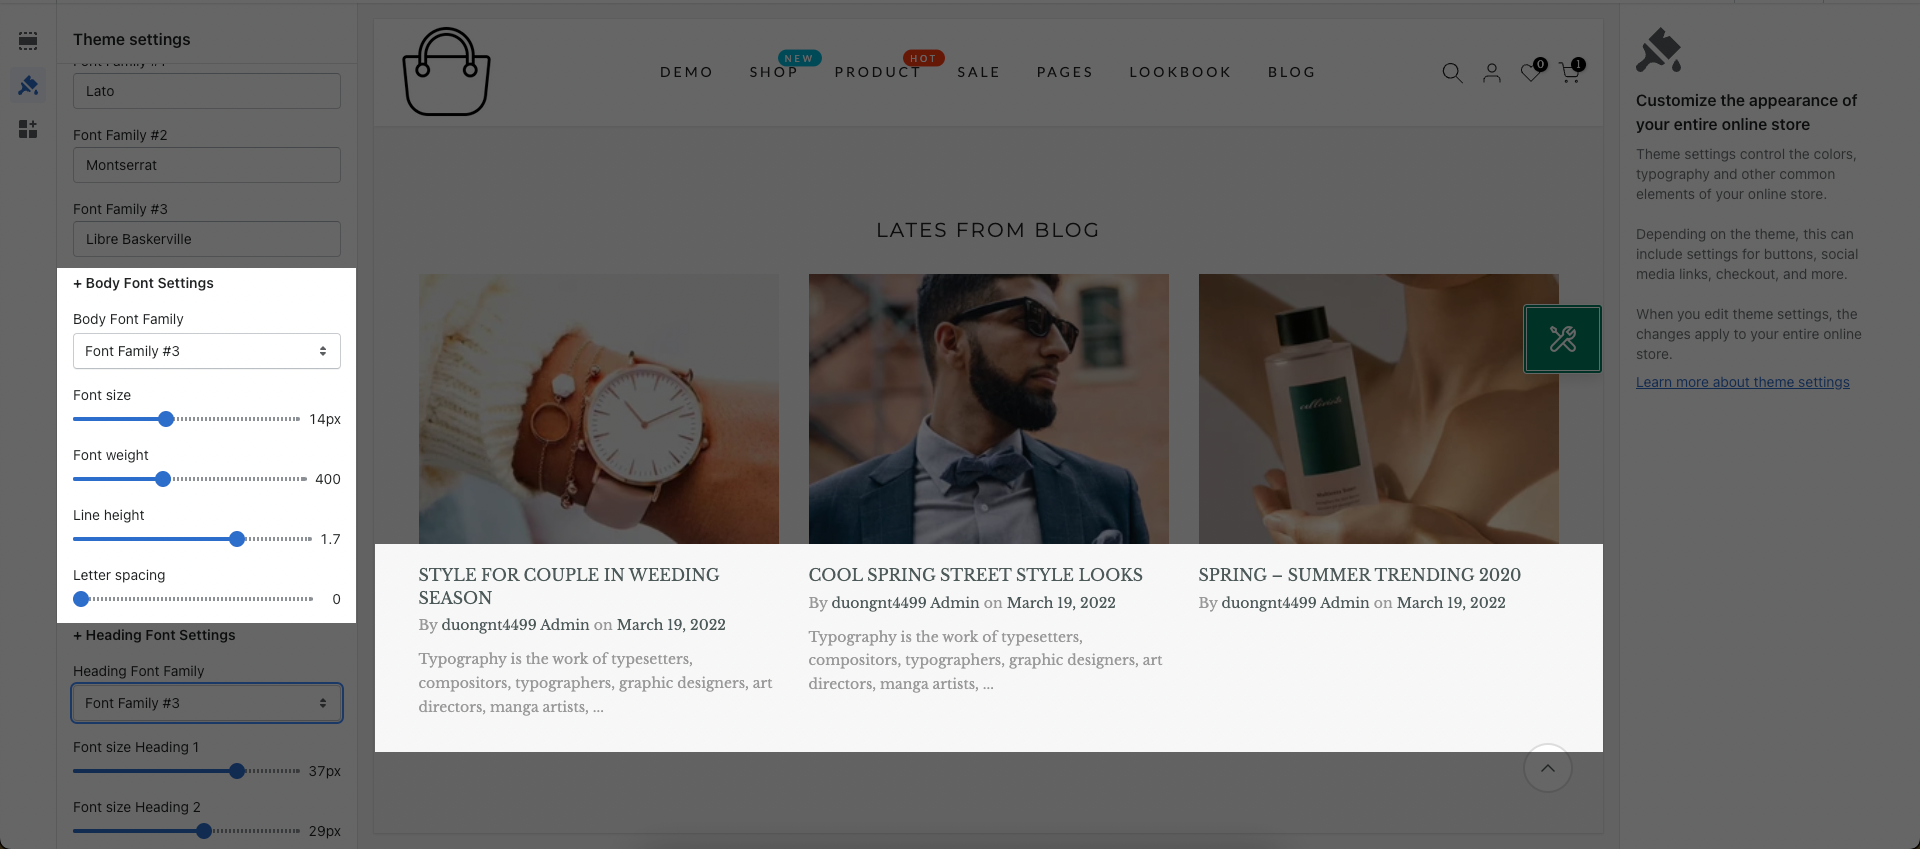Open the Add apps blocks icon
Image resolution: width=1920 pixels, height=849 pixels.
(x=28, y=129)
